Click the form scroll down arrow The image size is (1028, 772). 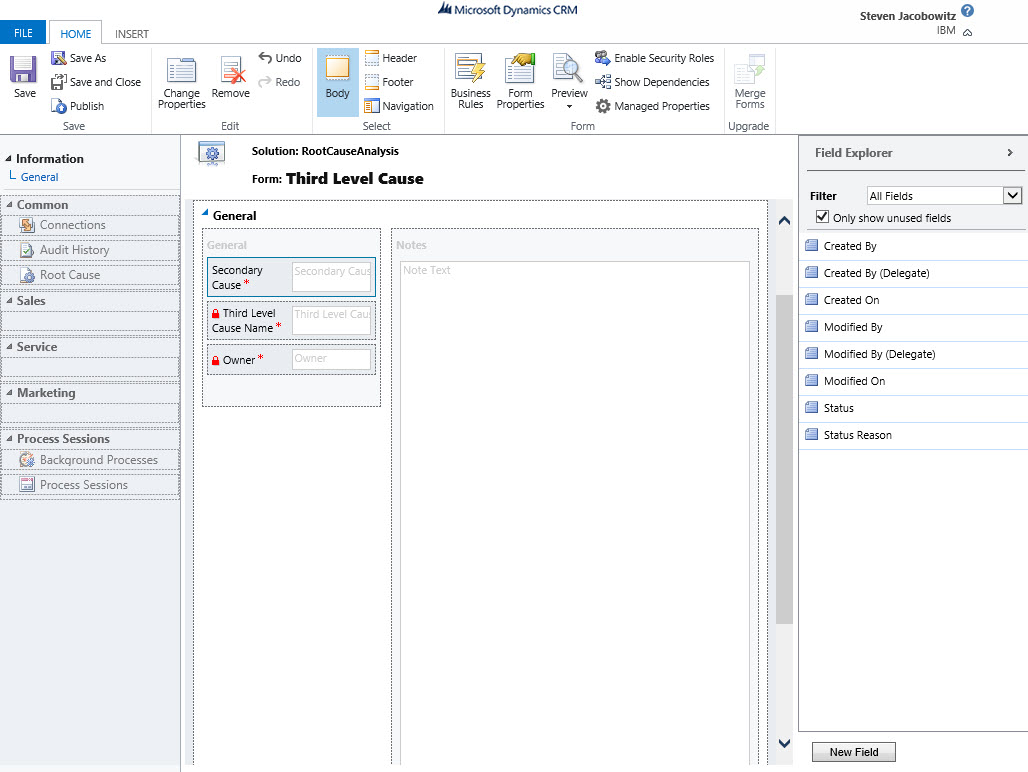(x=784, y=743)
